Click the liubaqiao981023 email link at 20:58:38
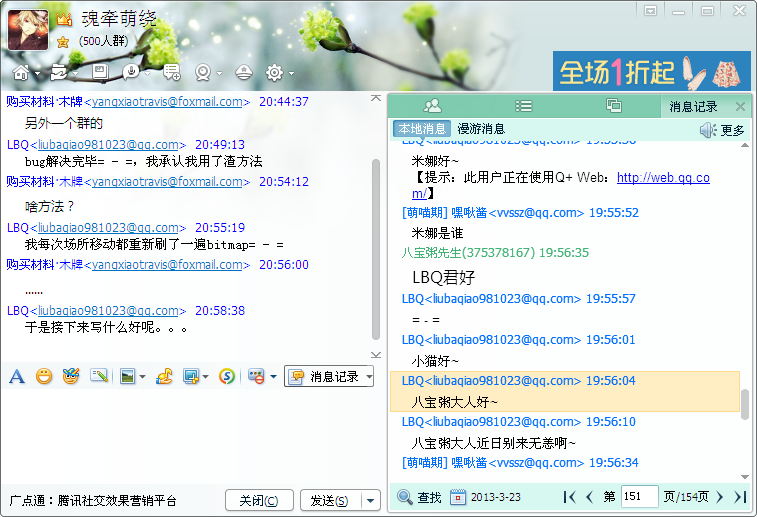The image size is (757, 517). pos(108,311)
